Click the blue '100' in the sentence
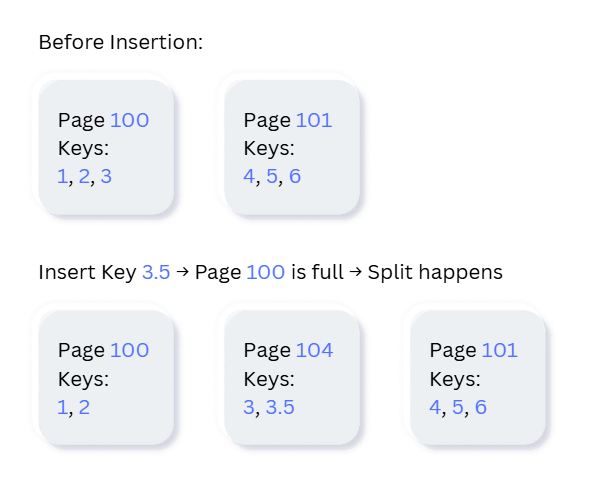 [266, 272]
